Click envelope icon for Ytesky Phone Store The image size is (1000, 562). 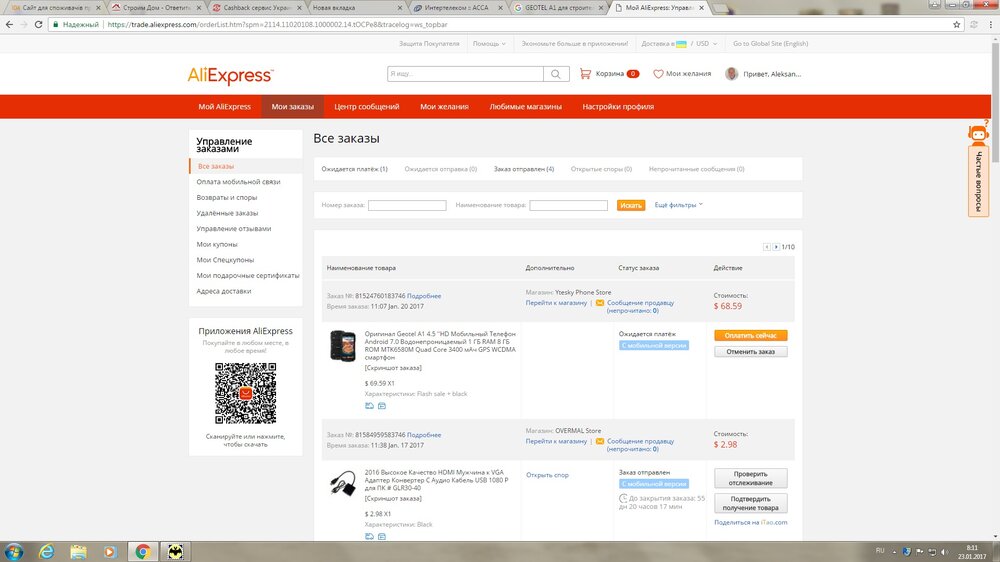599,303
